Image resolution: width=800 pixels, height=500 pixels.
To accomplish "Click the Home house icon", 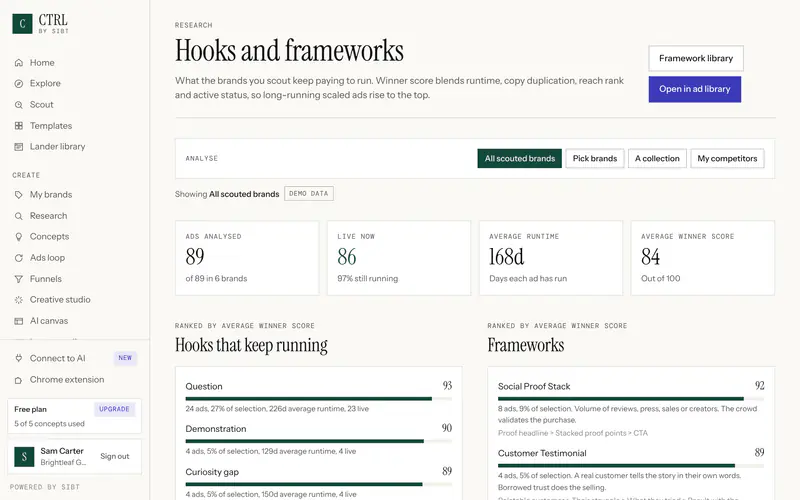I will 19,63.
